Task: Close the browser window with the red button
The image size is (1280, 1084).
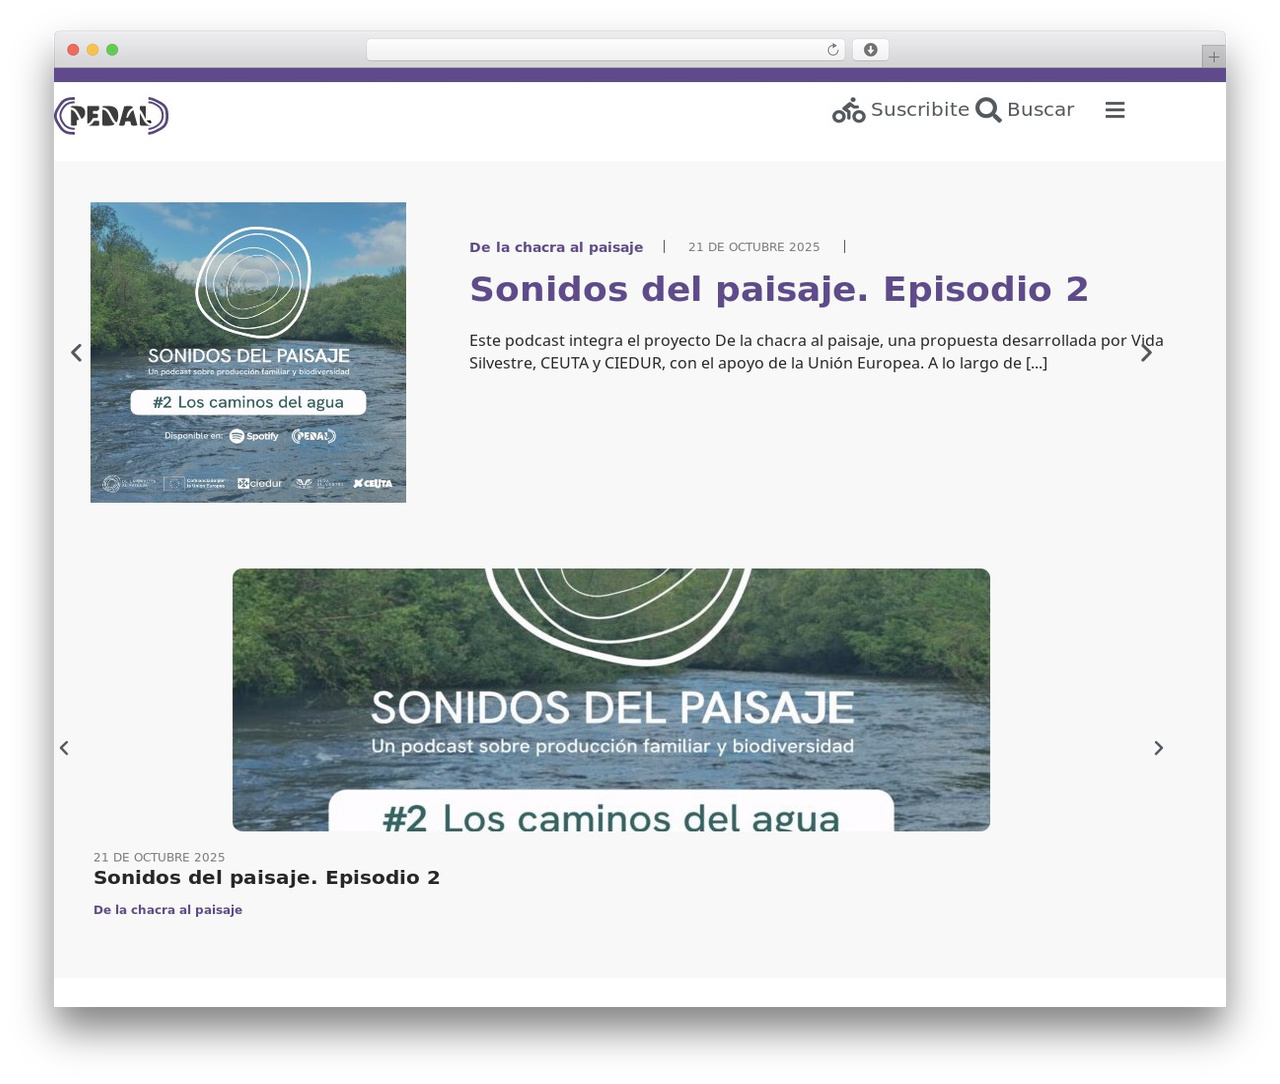Action: click(x=73, y=50)
